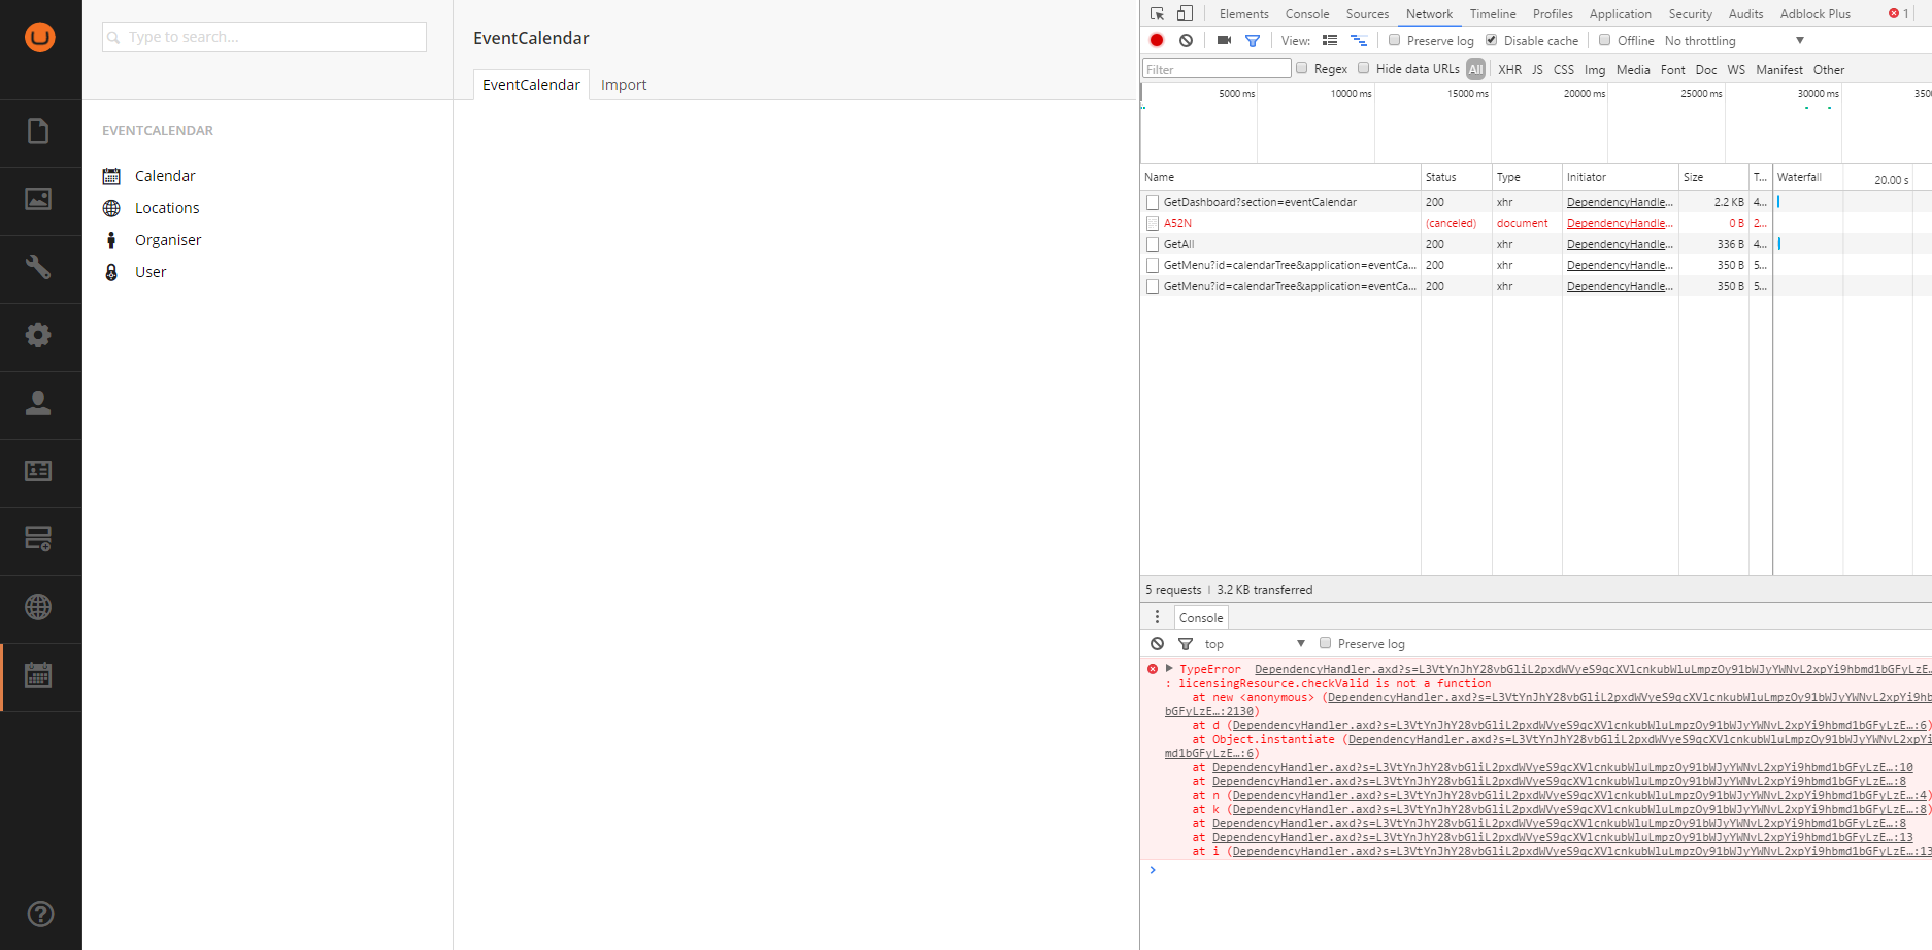1932x950 pixels.
Task: Open console drawer three-dot menu
Action: 1157,617
